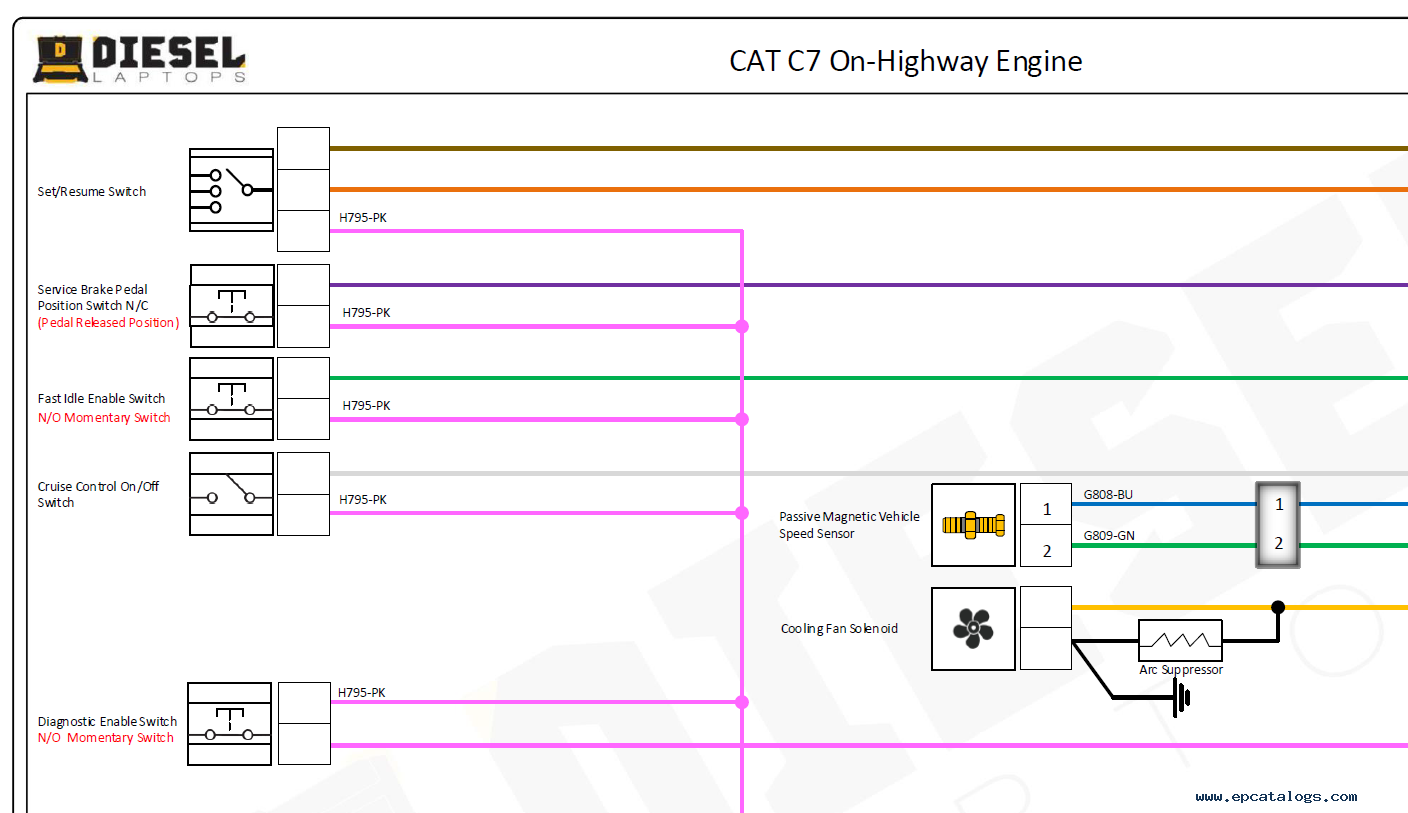Click the ground symbol below the arc suppressor
Viewport: 1408px width, 813px height.
click(x=1181, y=698)
